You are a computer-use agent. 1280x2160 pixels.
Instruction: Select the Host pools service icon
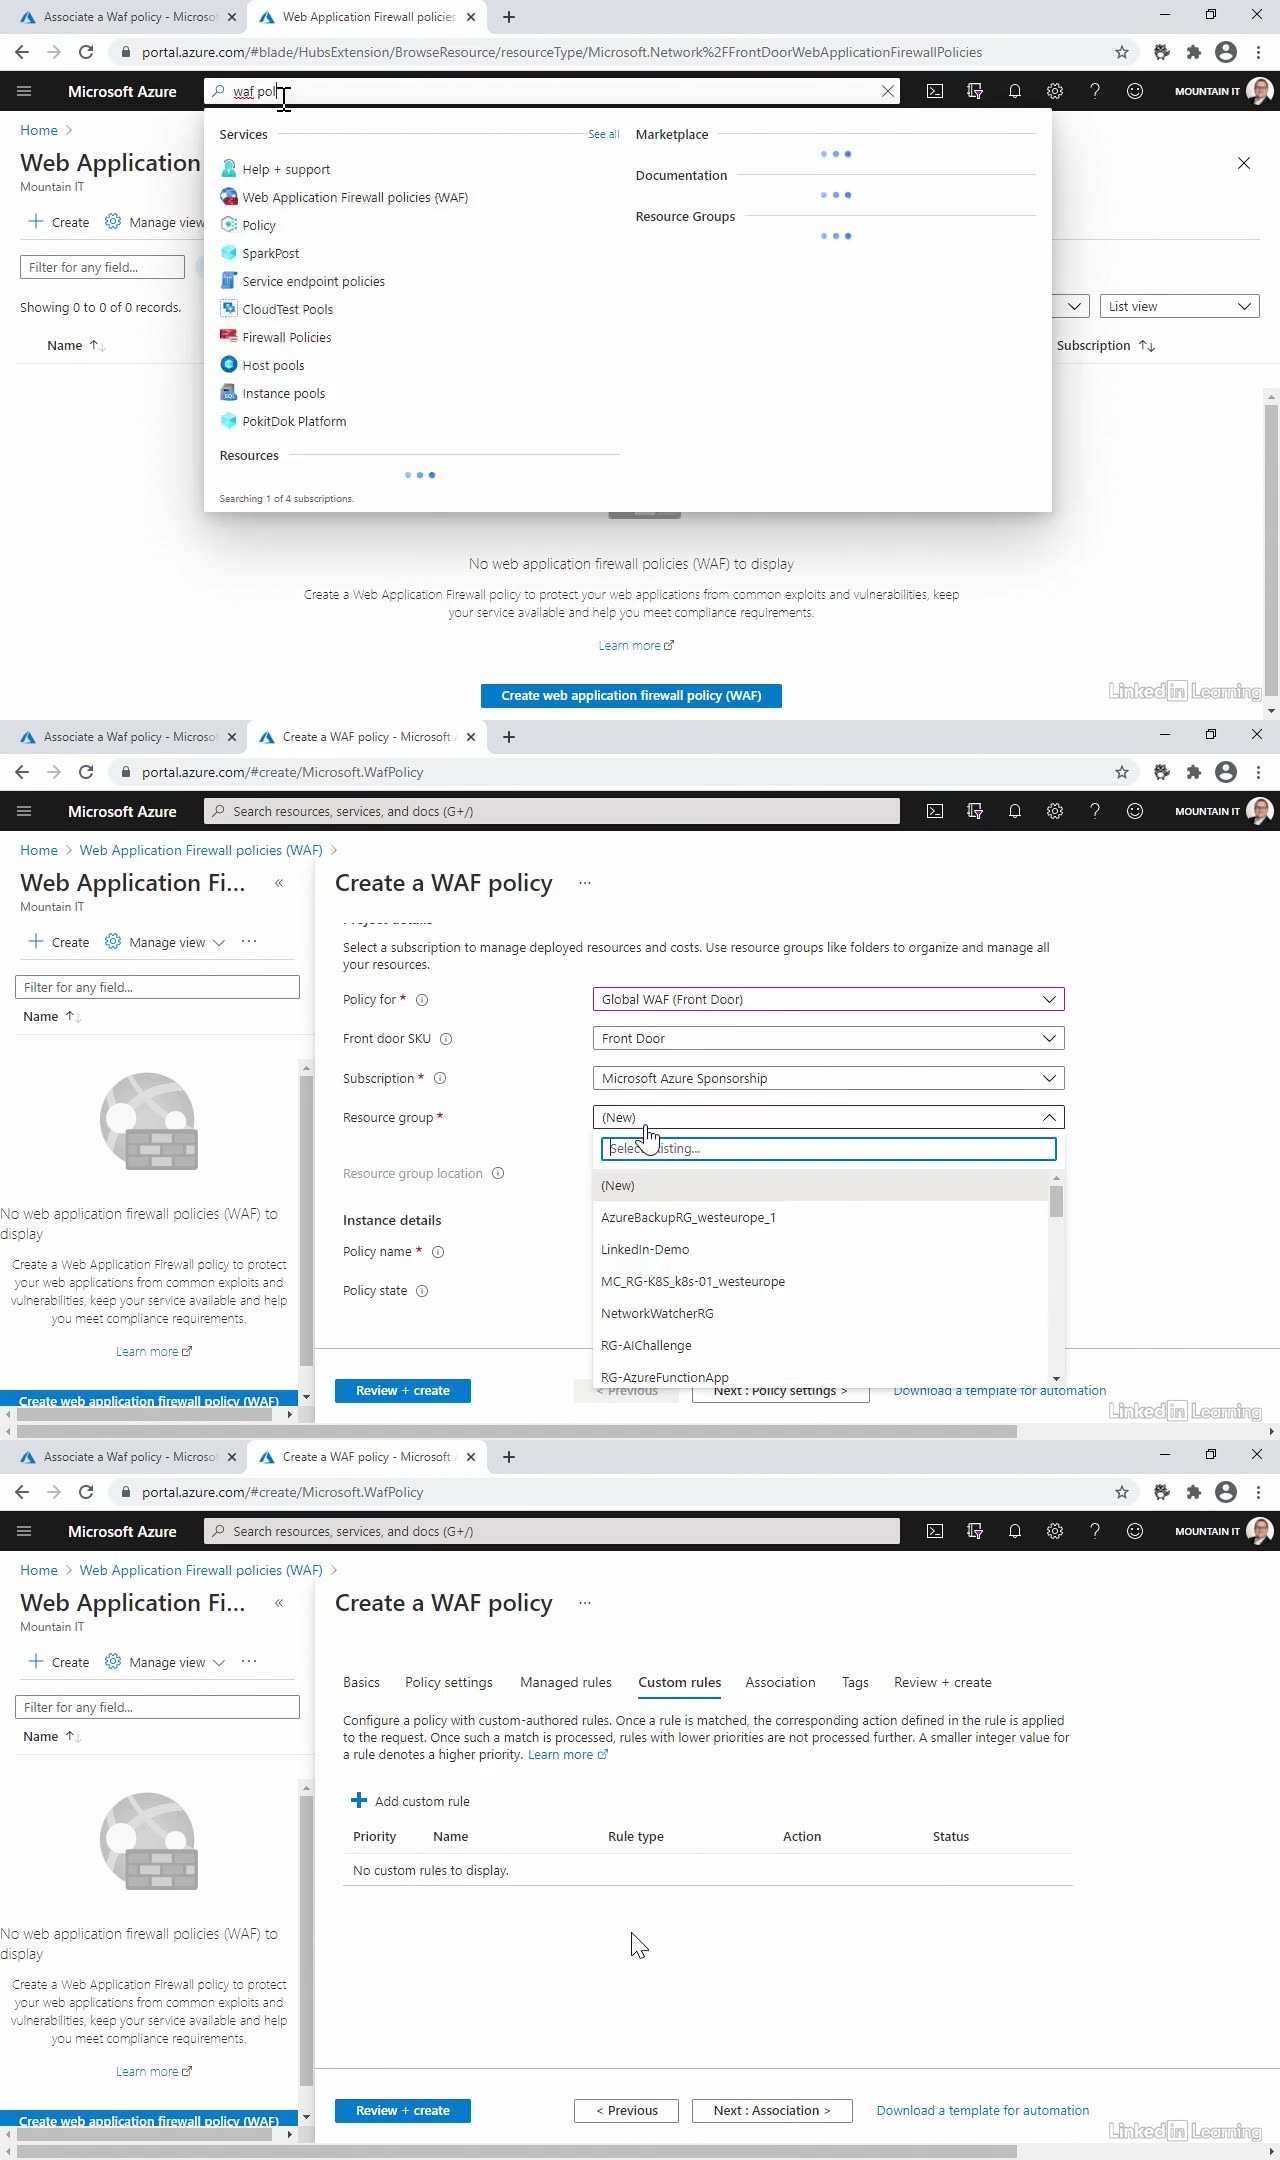229,365
